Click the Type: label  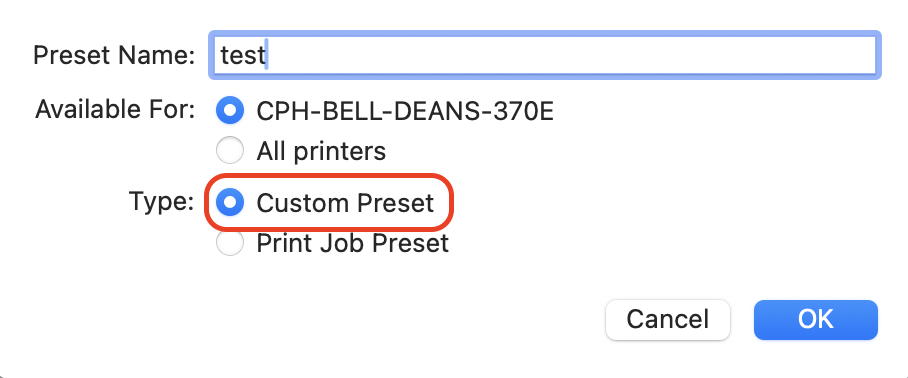(162, 201)
